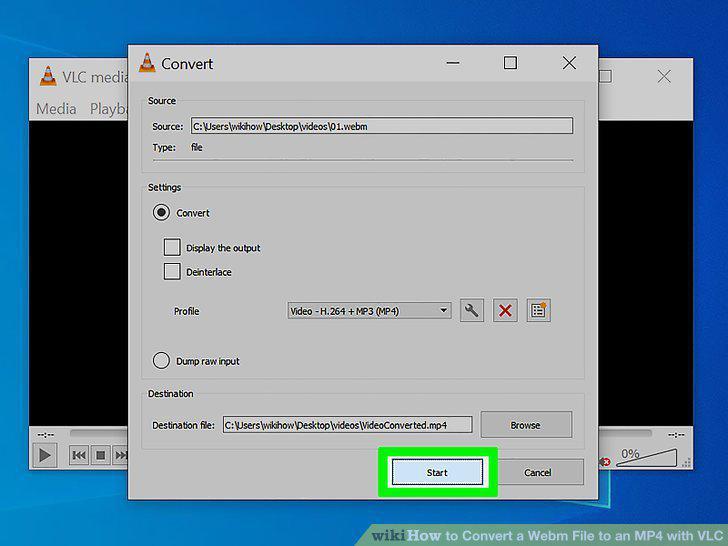Click the stop playback button
Viewport: 728px width, 546px height.
point(100,455)
